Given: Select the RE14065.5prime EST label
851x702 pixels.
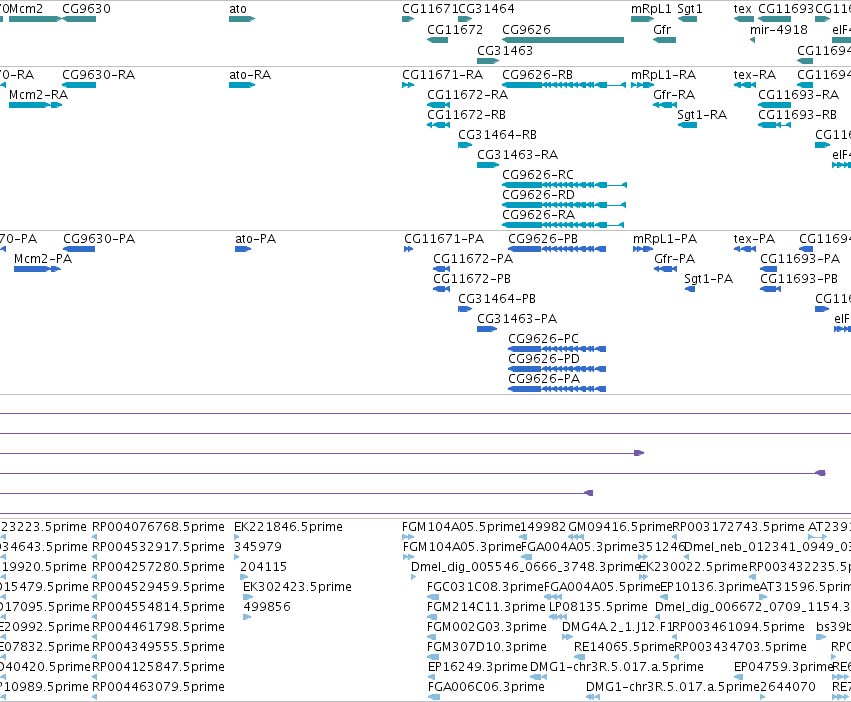Looking at the screenshot, I should 624,647.
